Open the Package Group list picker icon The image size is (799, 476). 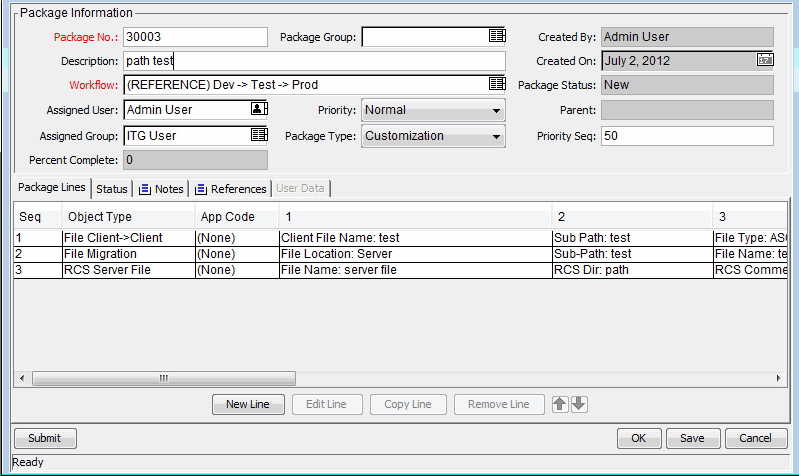tap(497, 37)
